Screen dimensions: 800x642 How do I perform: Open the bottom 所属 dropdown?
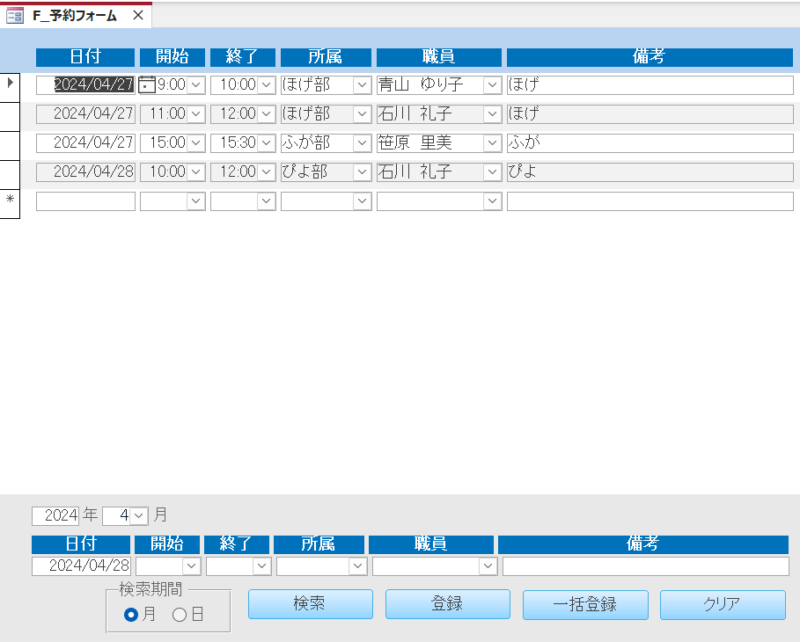coord(358,566)
